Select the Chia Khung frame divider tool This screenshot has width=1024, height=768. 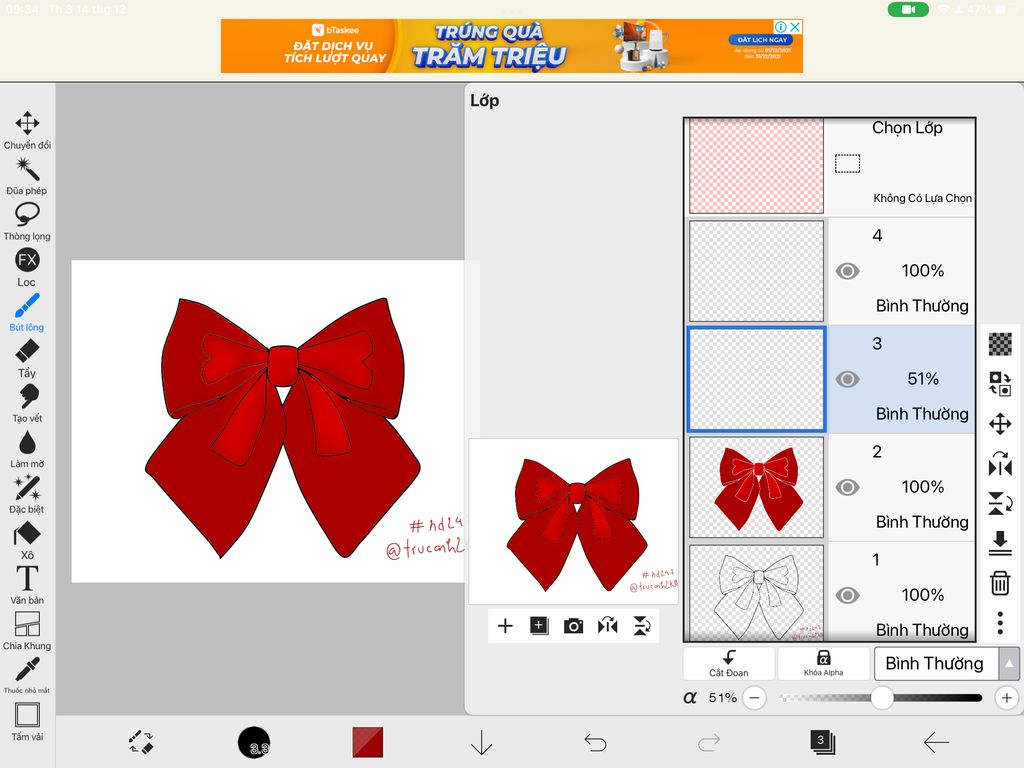[x=27, y=631]
